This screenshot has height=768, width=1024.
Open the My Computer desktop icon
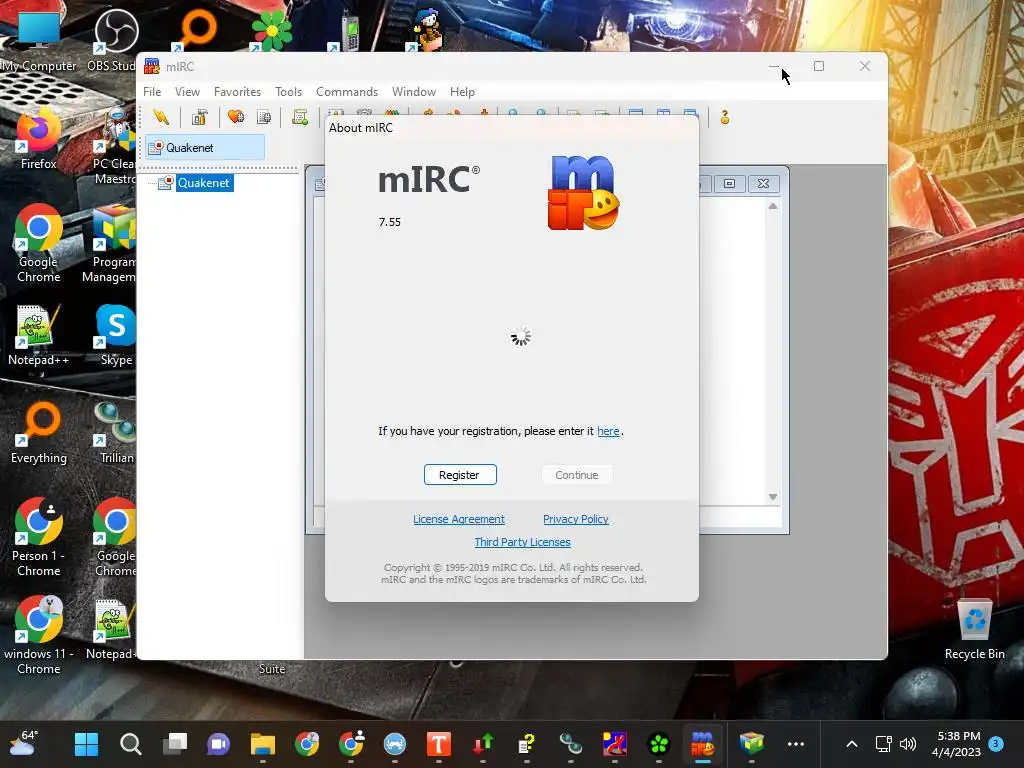click(x=39, y=40)
